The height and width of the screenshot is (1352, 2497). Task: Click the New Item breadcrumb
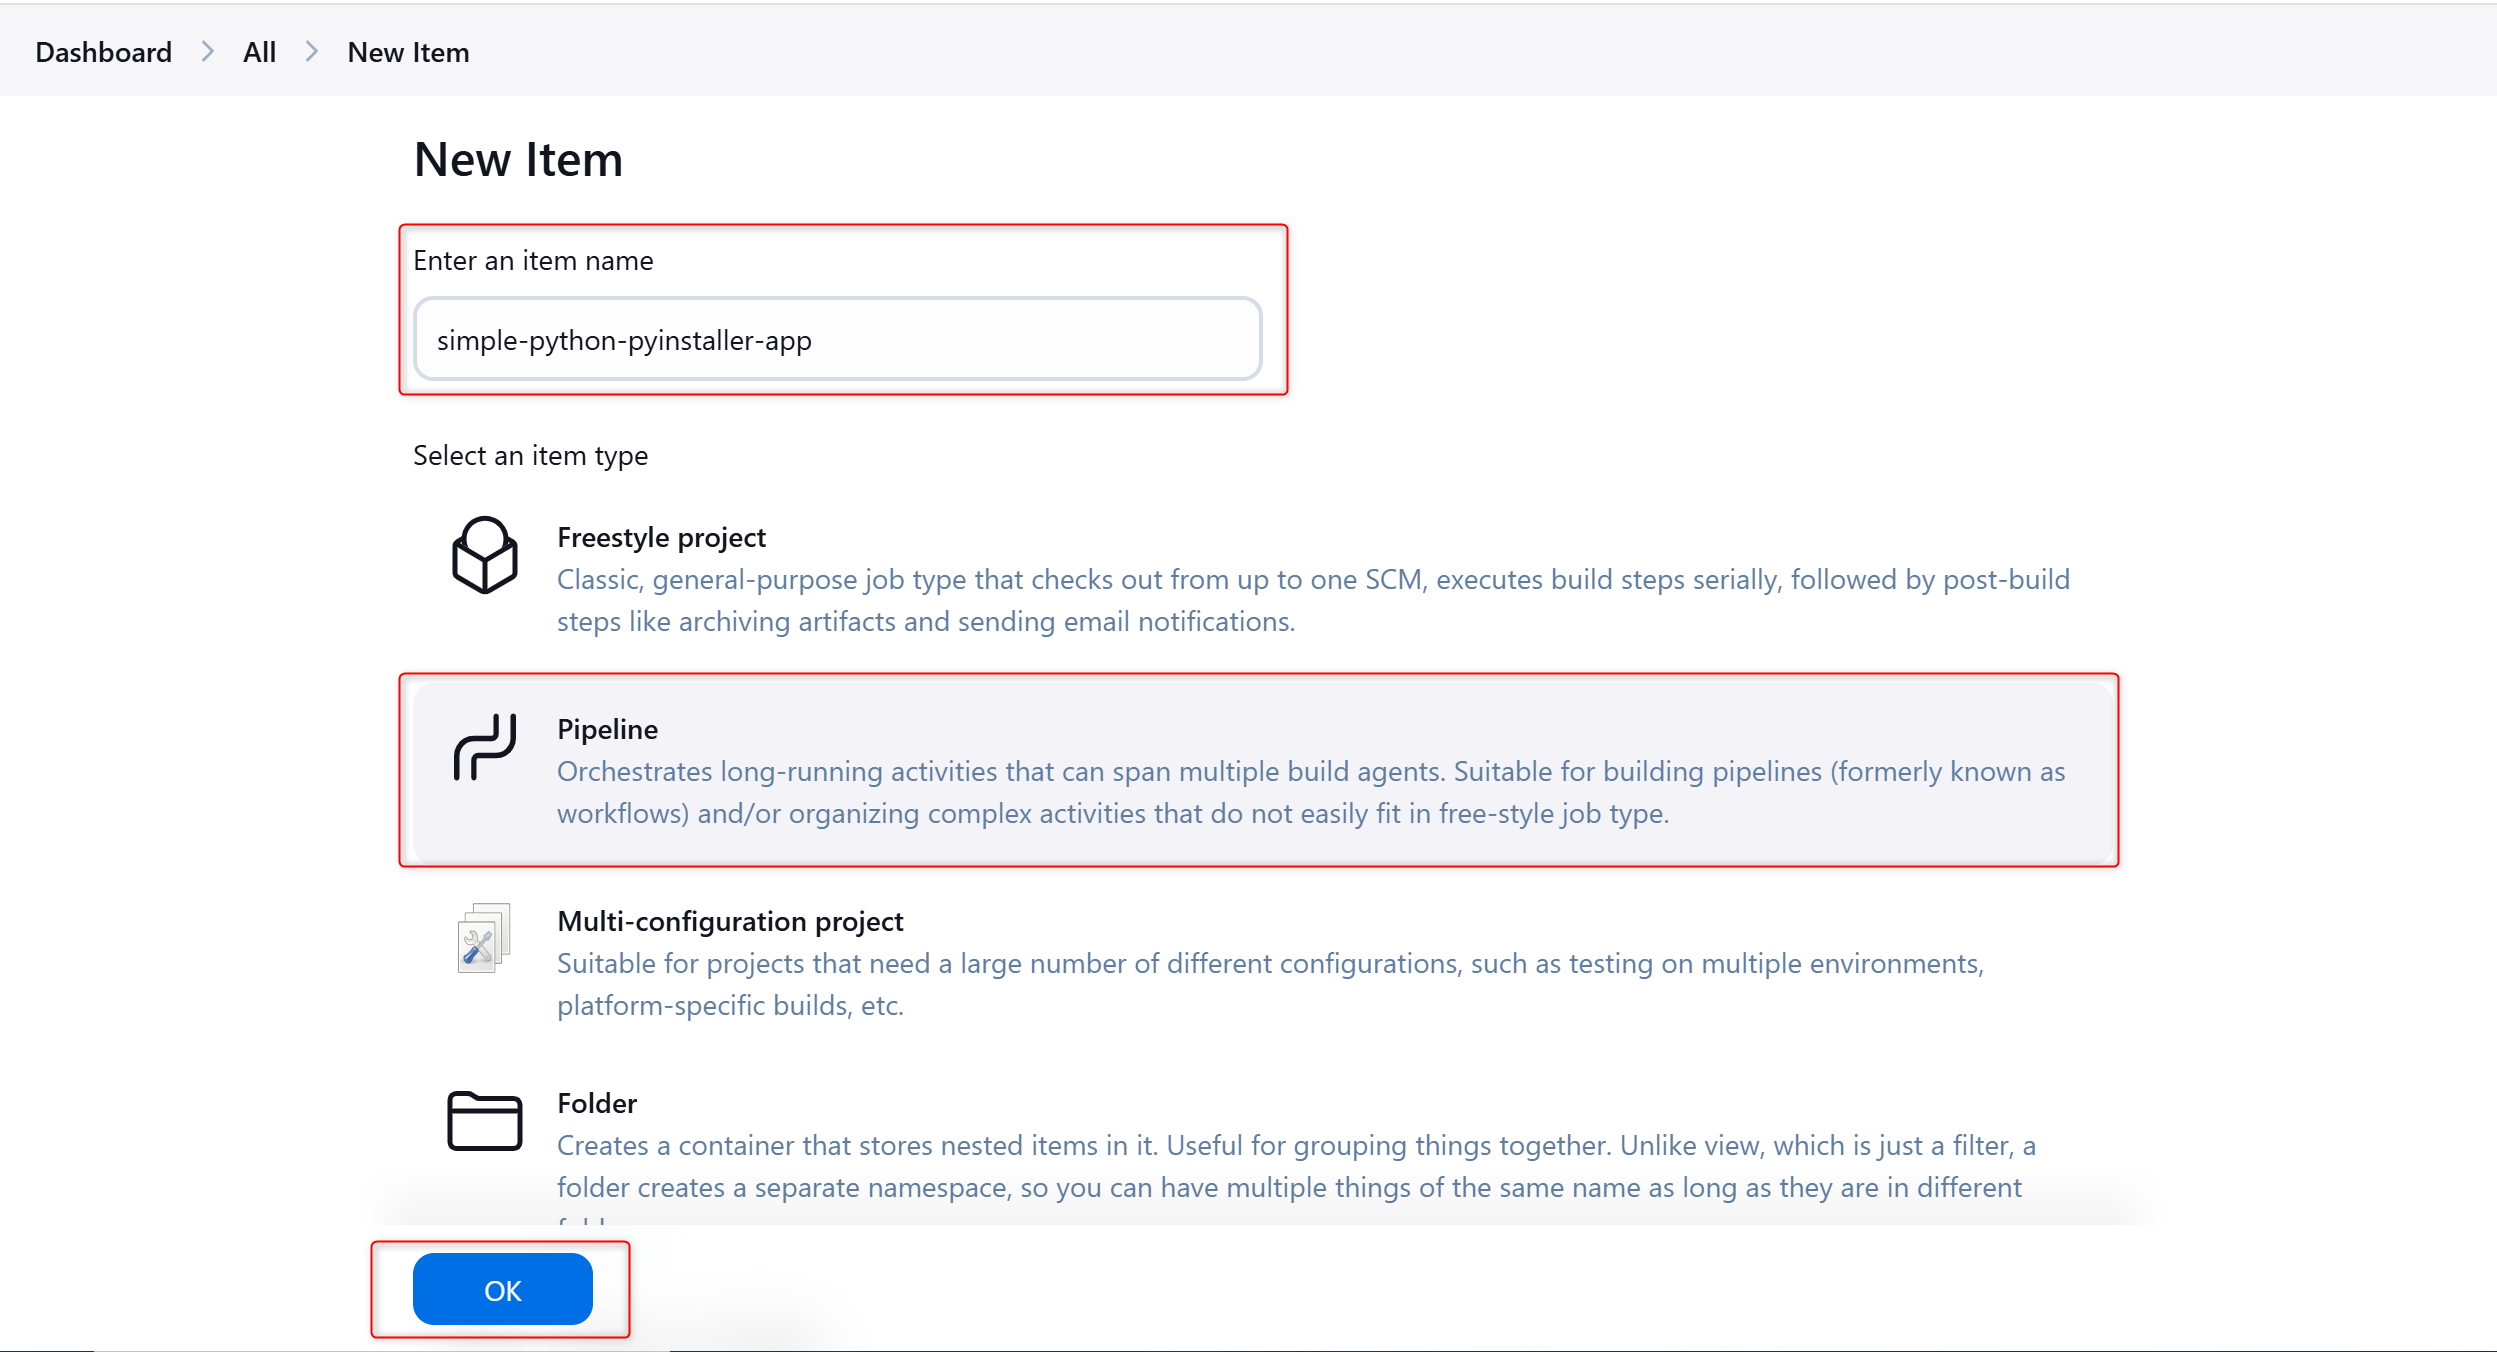tap(408, 52)
